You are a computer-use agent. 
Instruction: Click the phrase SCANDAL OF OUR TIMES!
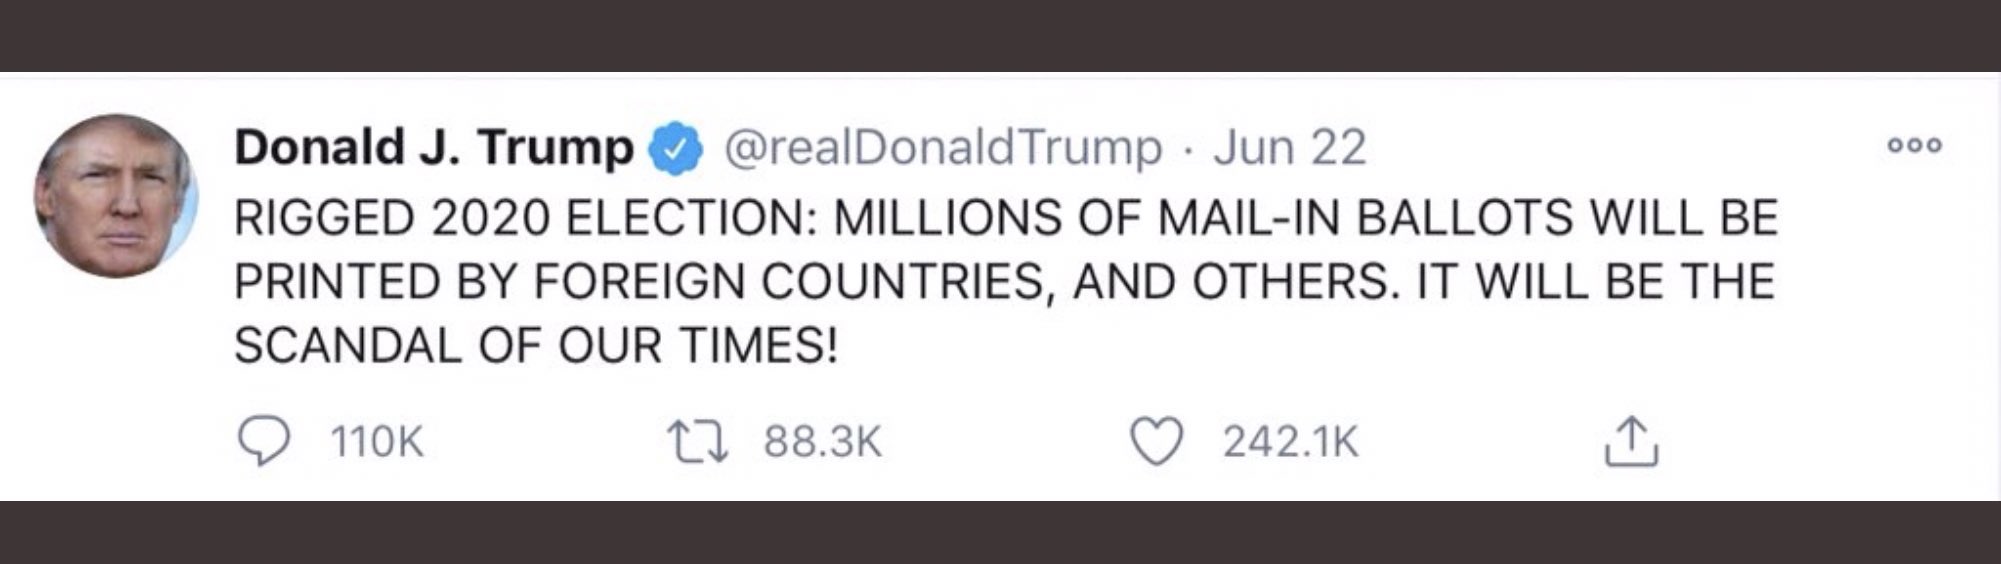tap(535, 346)
